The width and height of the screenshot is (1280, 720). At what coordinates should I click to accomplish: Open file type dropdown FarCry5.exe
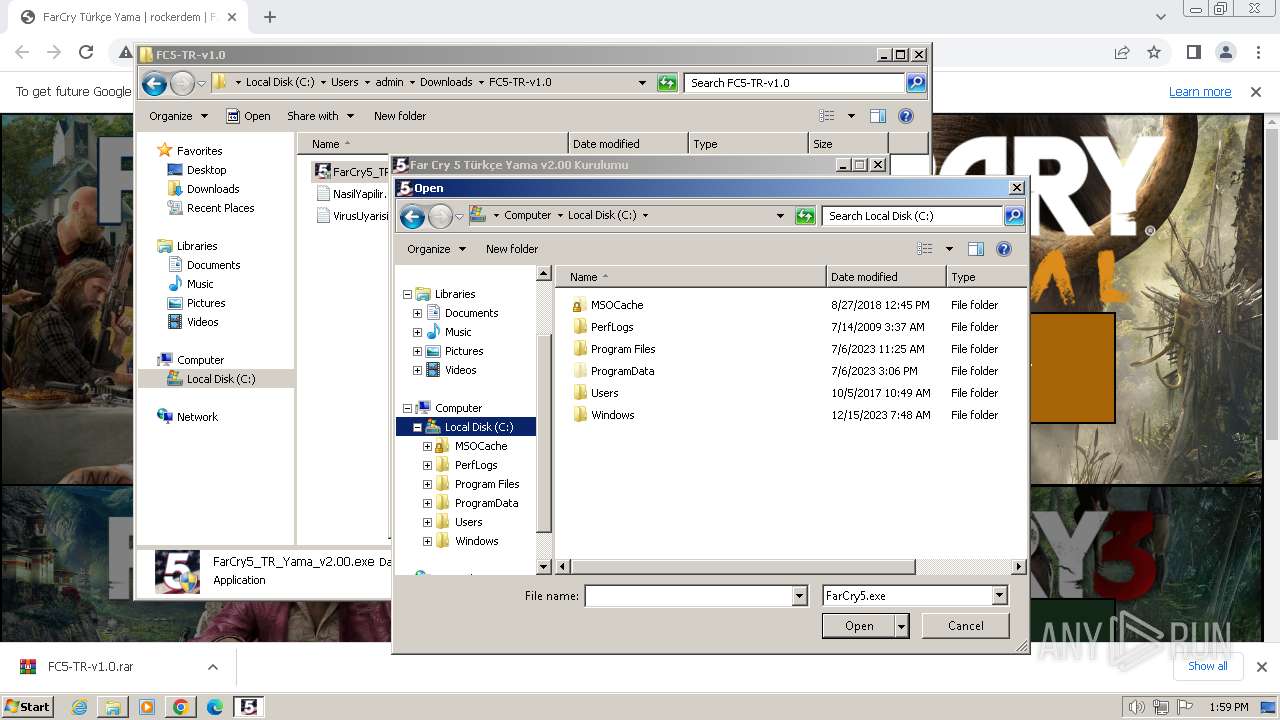tap(999, 596)
